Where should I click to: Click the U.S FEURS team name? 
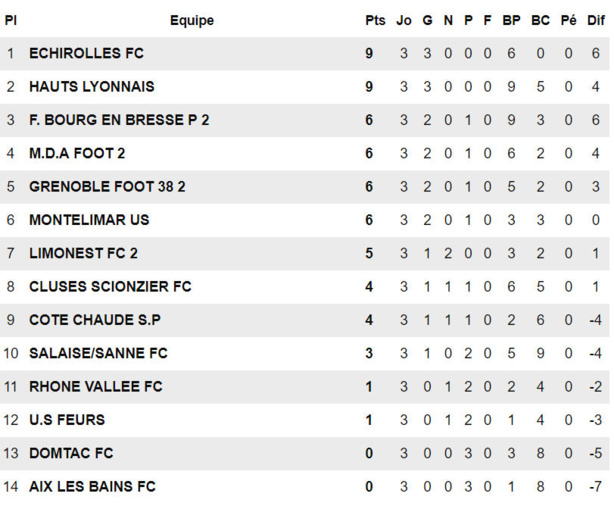click(x=67, y=420)
